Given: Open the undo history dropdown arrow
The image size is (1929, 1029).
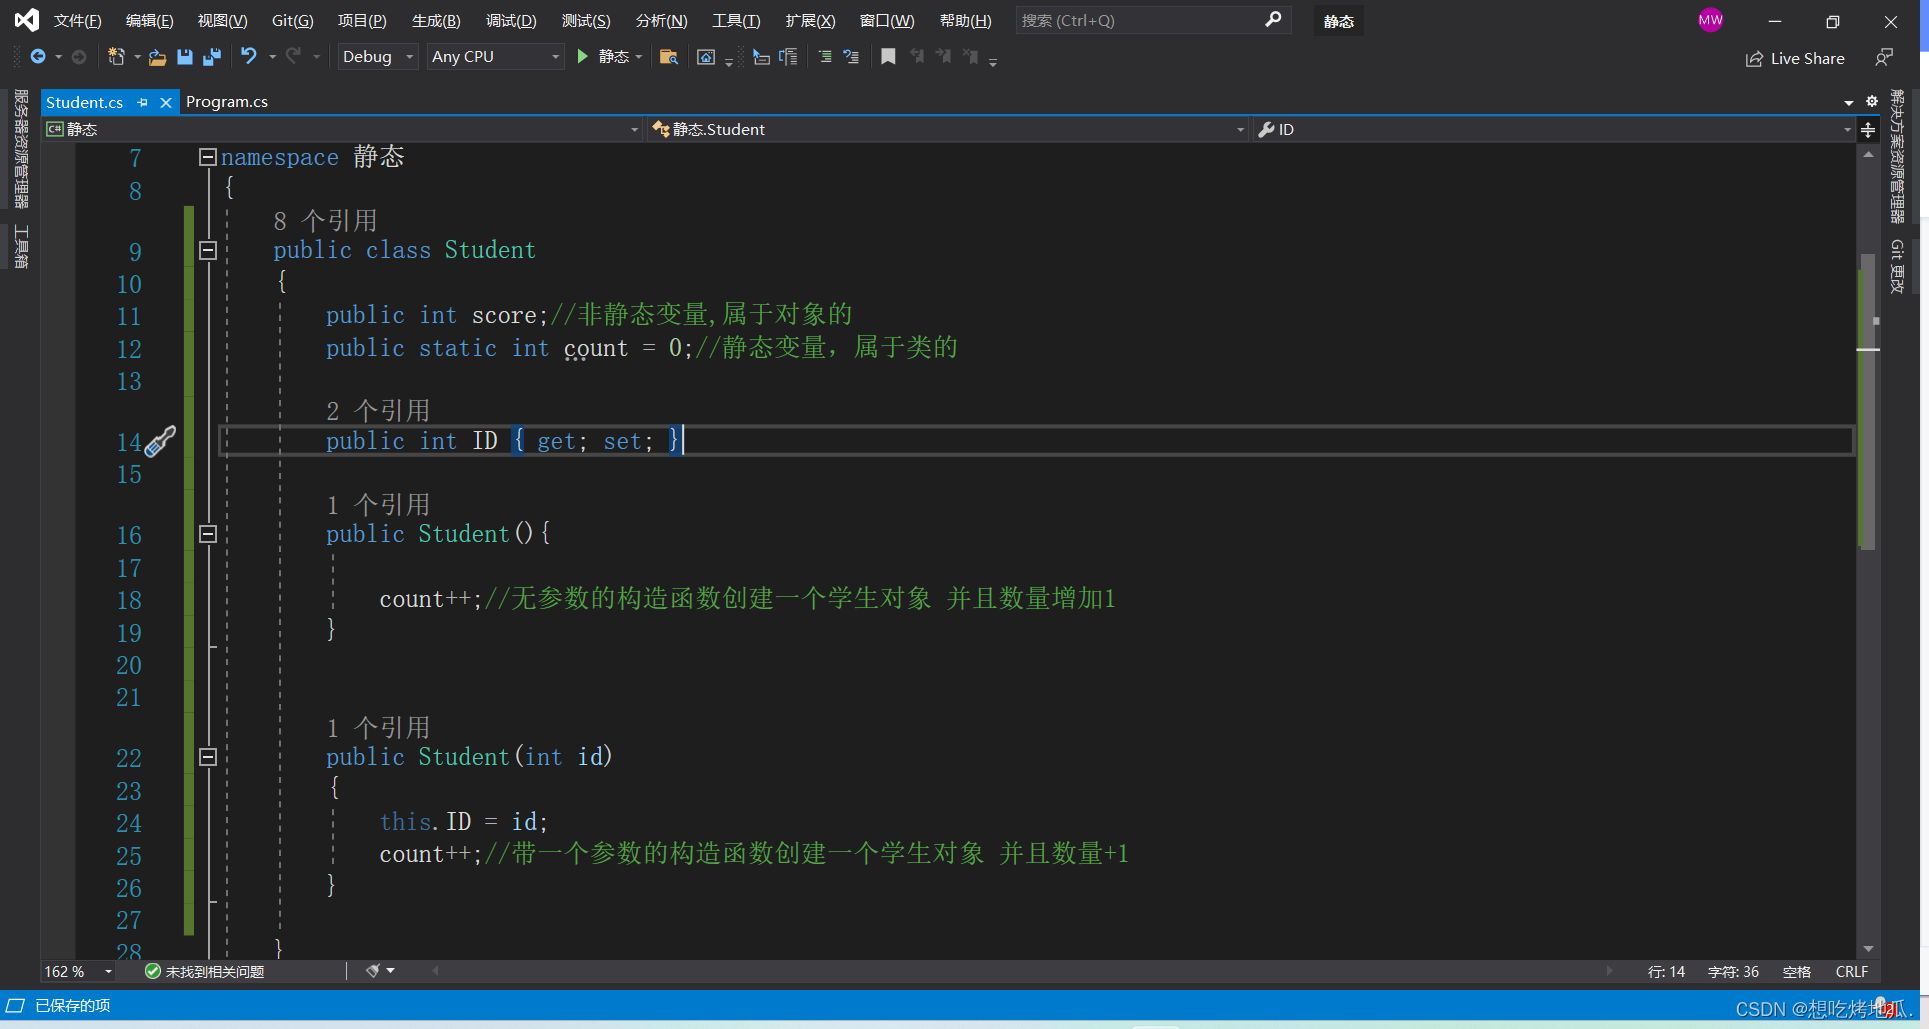Looking at the screenshot, I should coord(272,57).
